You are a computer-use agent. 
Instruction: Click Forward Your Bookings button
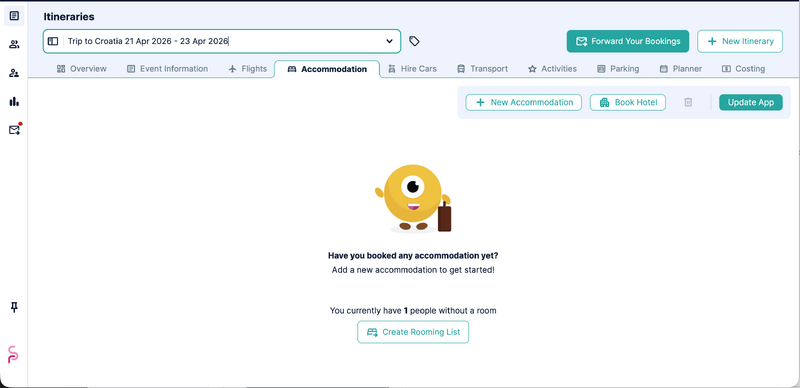click(x=628, y=41)
